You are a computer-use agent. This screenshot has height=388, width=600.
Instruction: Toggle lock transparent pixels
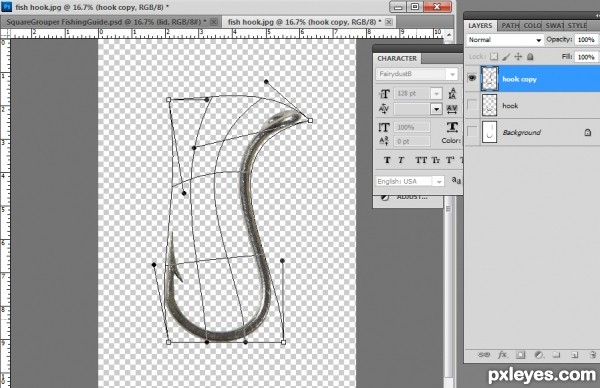coord(494,57)
